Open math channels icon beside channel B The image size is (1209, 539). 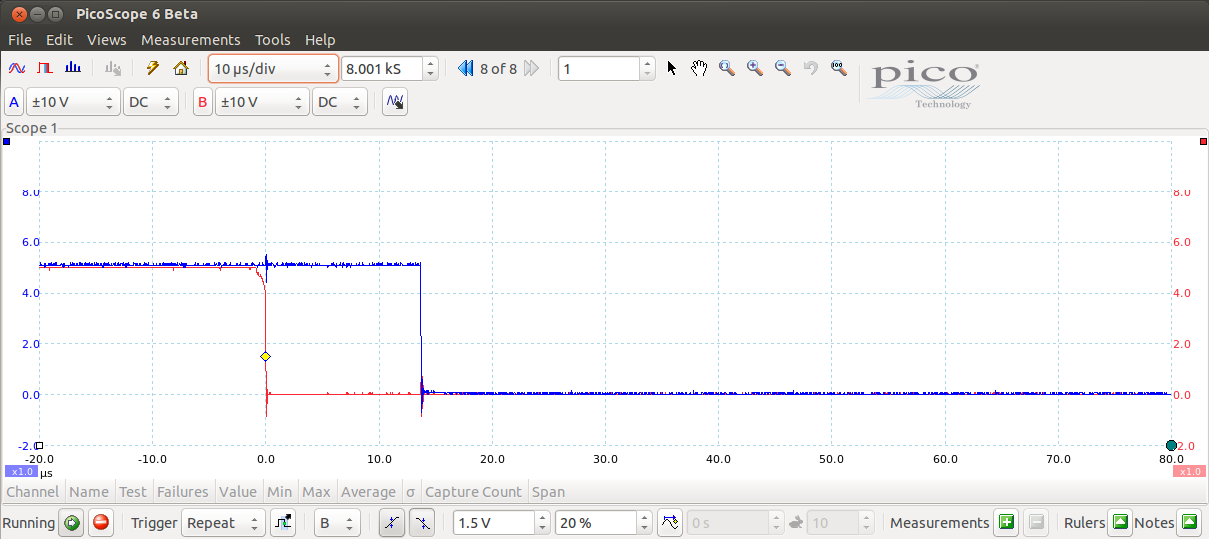point(395,102)
